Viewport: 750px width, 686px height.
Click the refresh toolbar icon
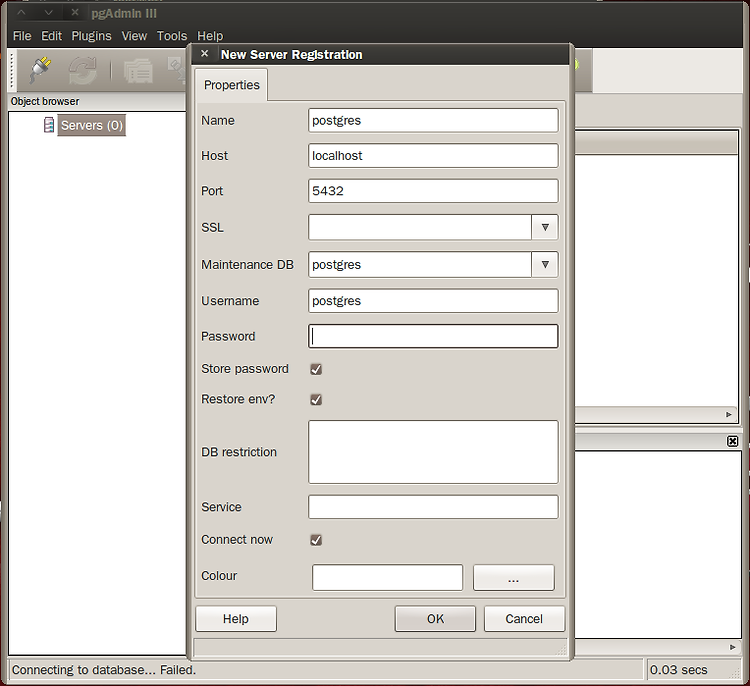coord(83,71)
